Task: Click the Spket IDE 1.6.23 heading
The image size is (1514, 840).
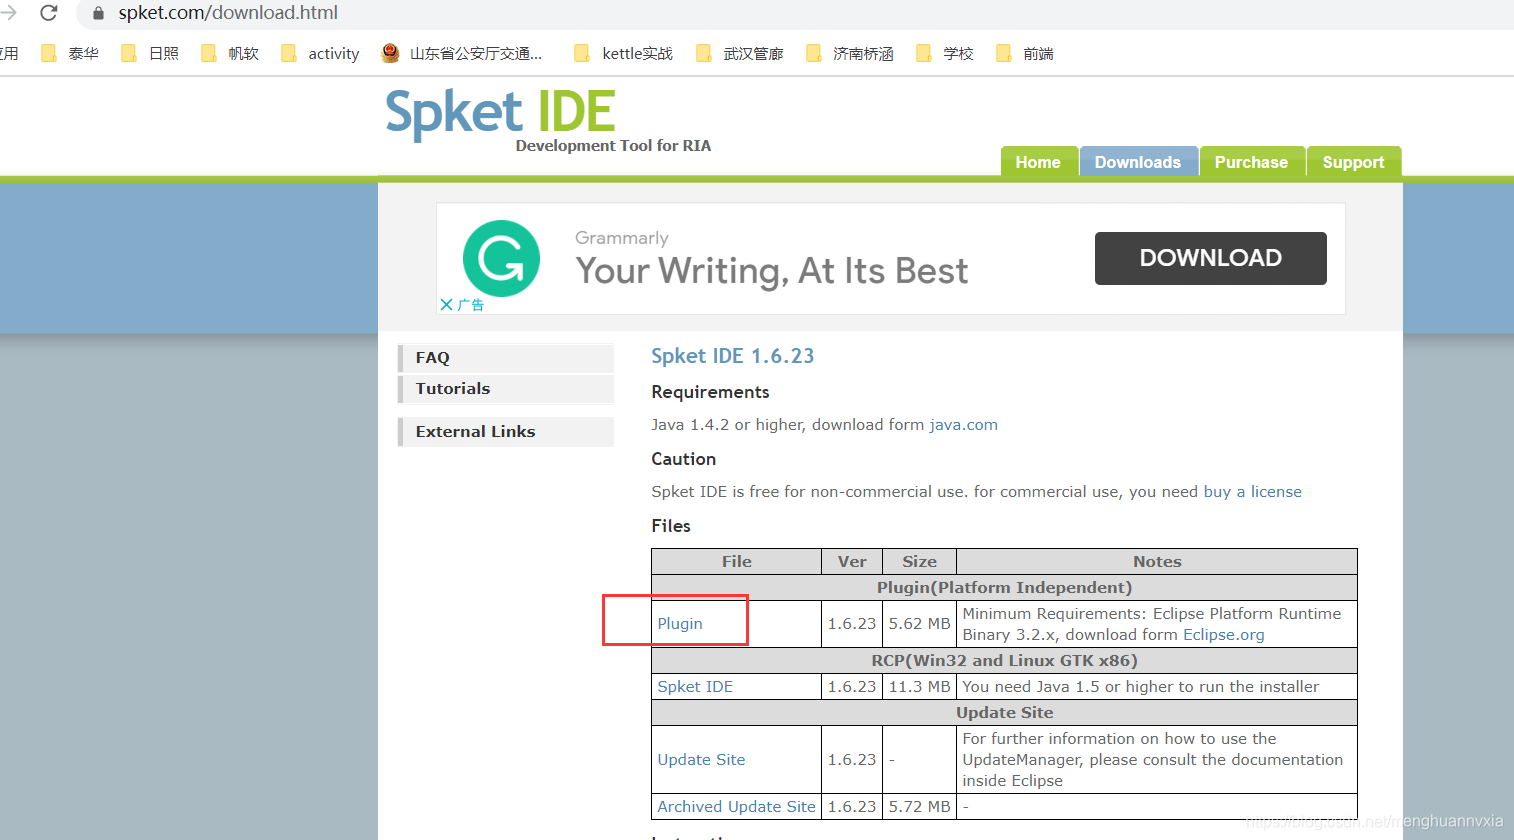Action: (732, 356)
